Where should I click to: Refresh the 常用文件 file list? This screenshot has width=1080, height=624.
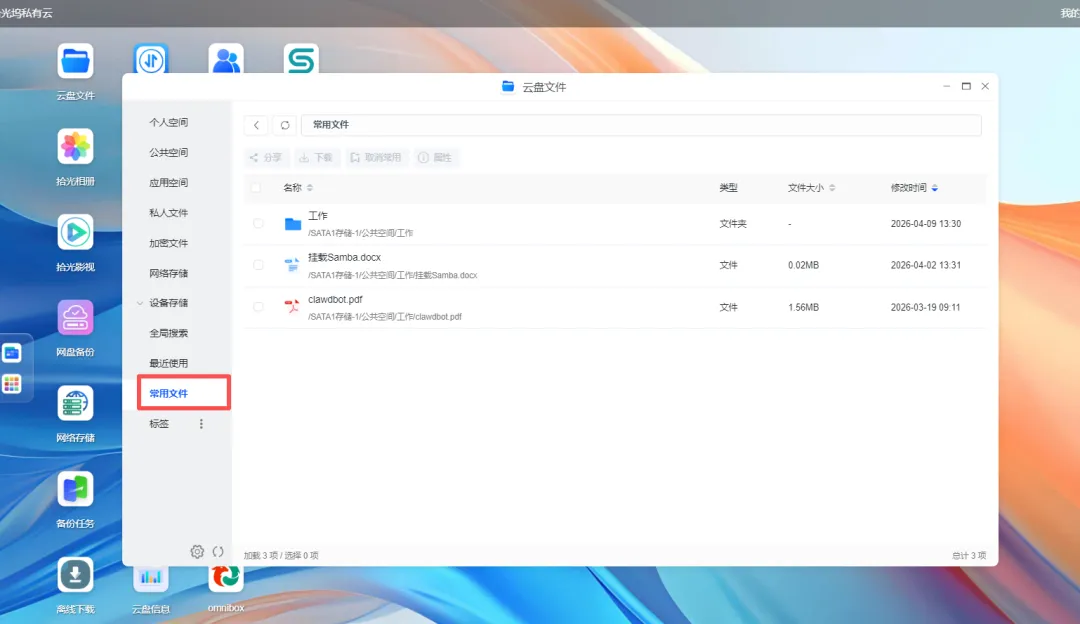point(284,125)
